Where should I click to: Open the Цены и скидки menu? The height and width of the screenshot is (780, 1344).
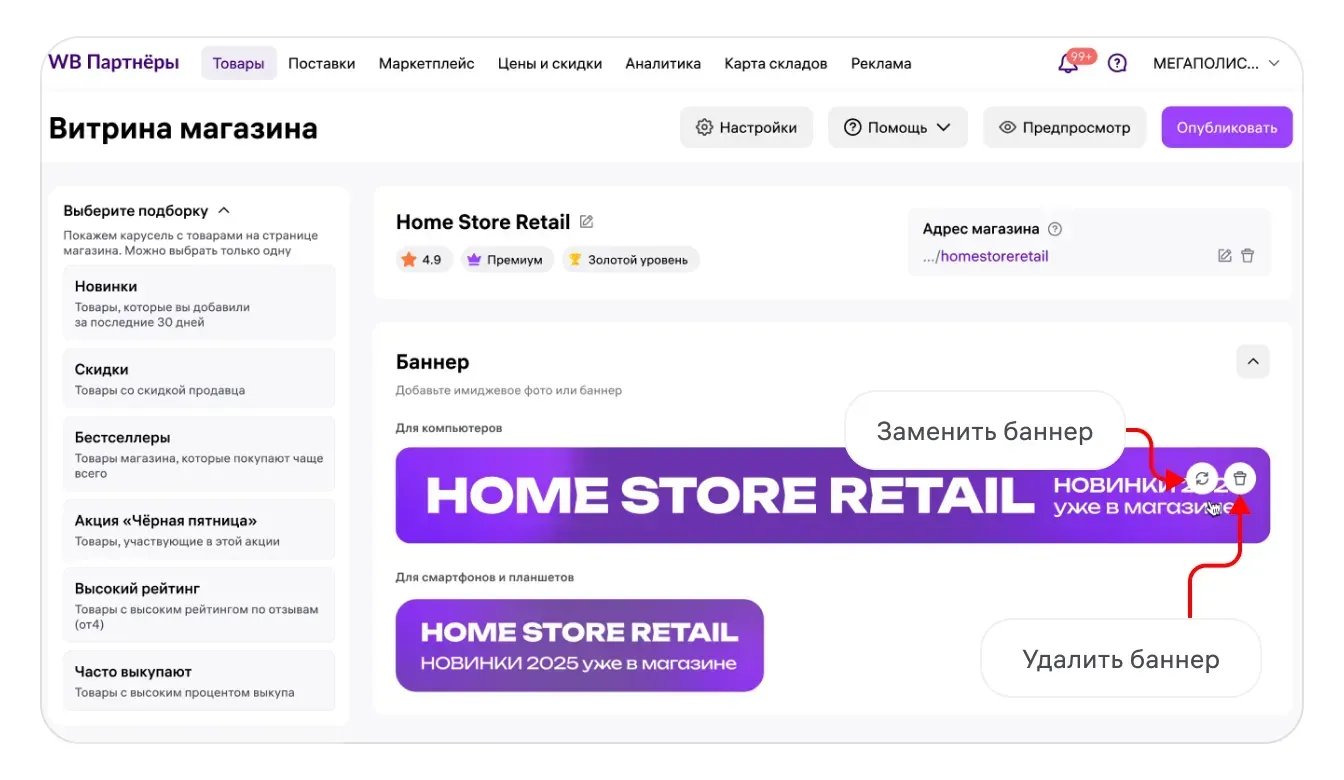(x=550, y=64)
